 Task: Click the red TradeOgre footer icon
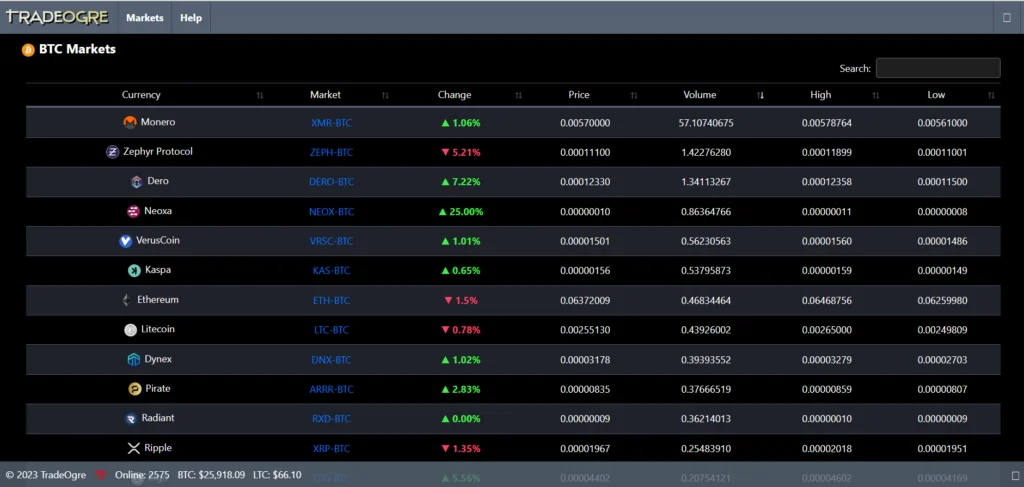[x=101, y=475]
